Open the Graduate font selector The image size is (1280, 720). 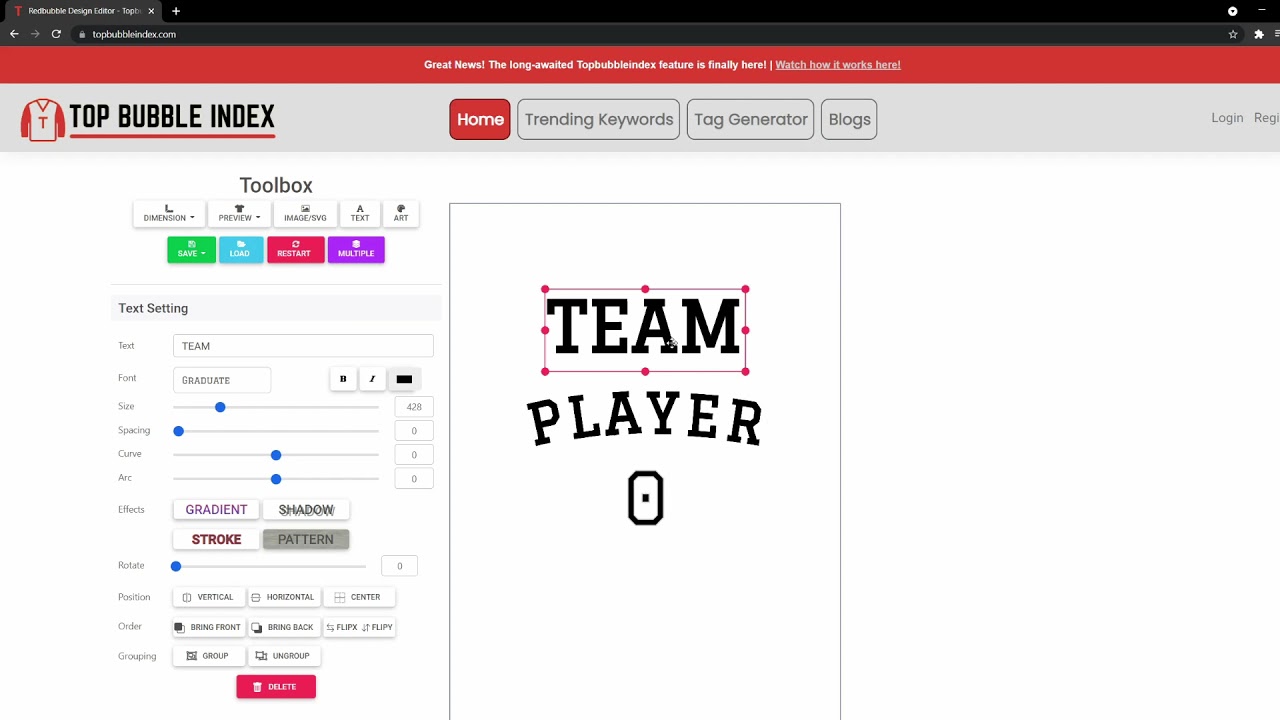click(x=221, y=380)
